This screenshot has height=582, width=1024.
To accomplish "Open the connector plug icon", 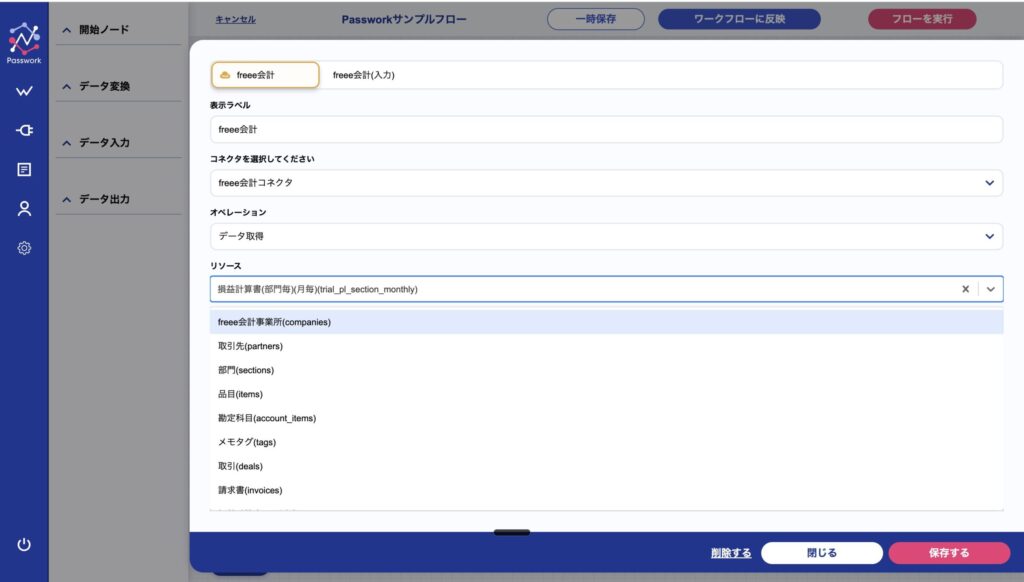I will point(24,130).
